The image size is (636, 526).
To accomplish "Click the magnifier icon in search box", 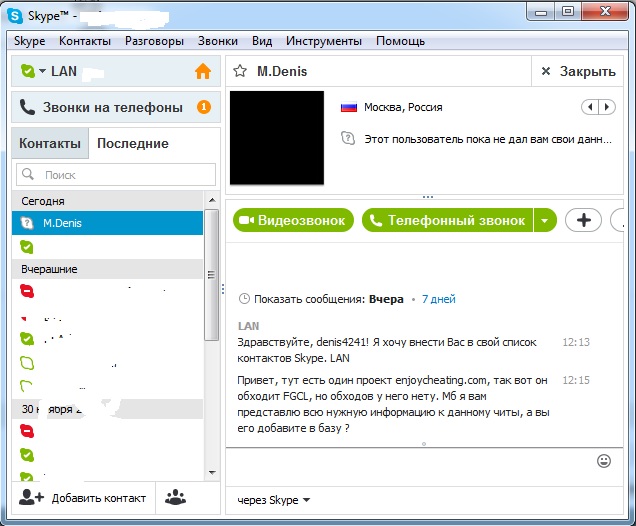I will [28, 174].
